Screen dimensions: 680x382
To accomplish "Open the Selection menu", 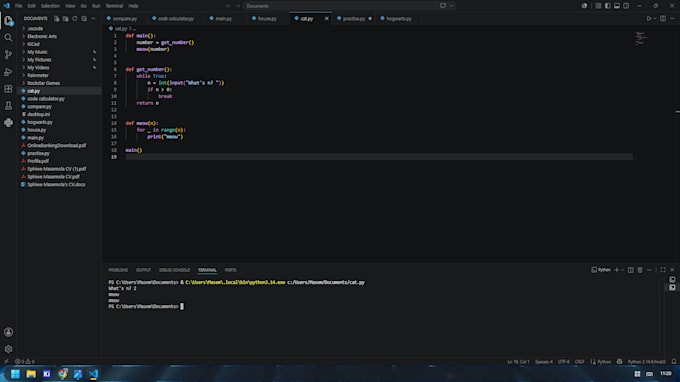I will point(50,6).
